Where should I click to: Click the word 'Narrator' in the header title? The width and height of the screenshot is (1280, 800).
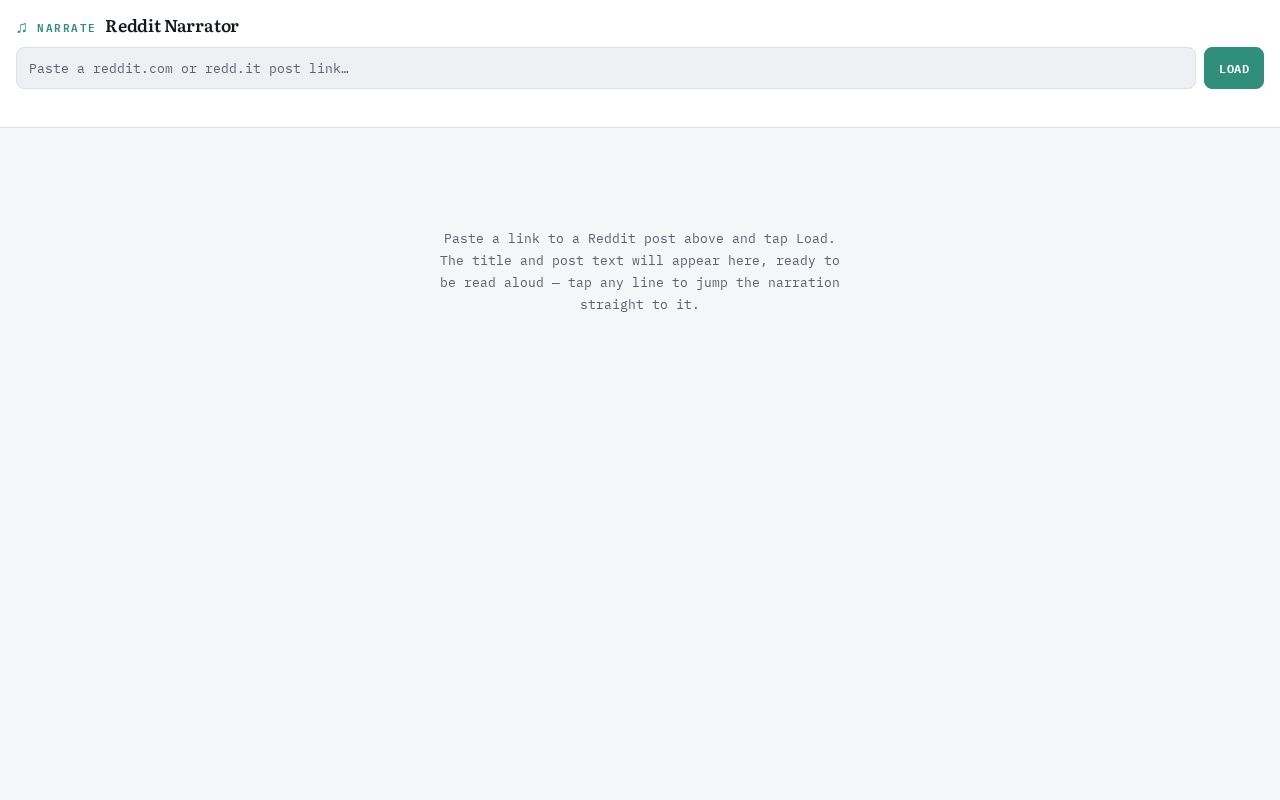point(202,27)
